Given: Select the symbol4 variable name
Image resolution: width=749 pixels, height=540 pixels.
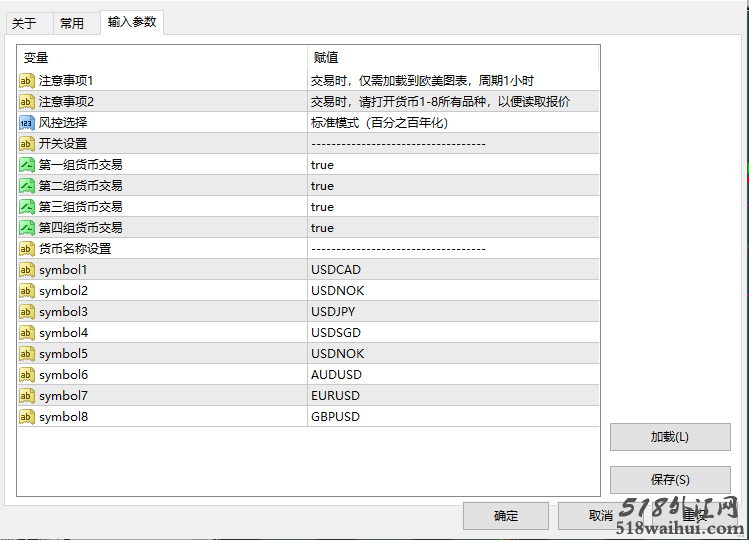Looking at the screenshot, I should pos(64,333).
